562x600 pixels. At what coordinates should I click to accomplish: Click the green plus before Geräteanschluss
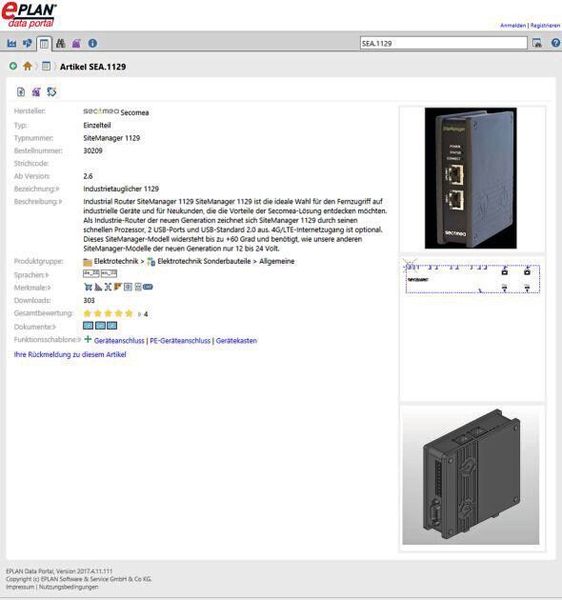[x=88, y=339]
